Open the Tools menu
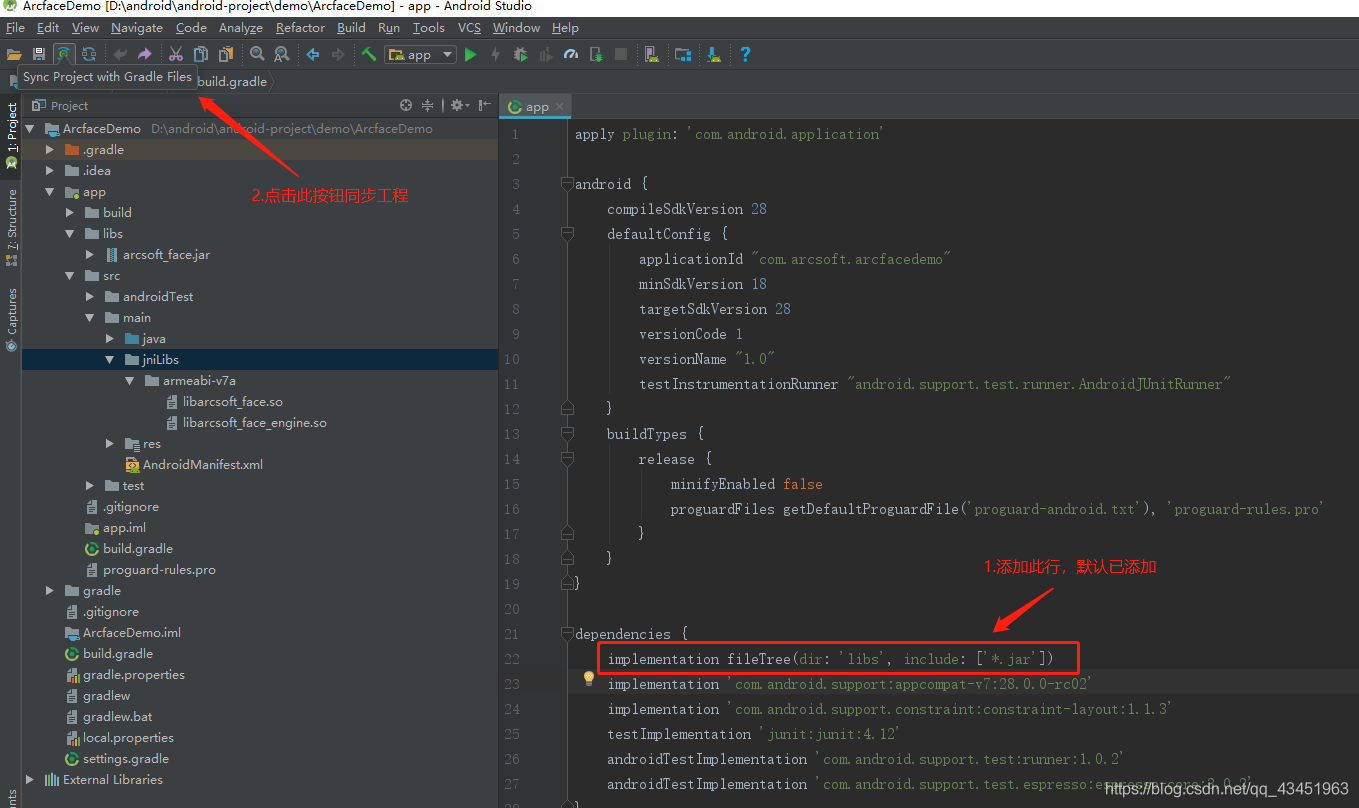The width and height of the screenshot is (1359, 808). click(429, 27)
